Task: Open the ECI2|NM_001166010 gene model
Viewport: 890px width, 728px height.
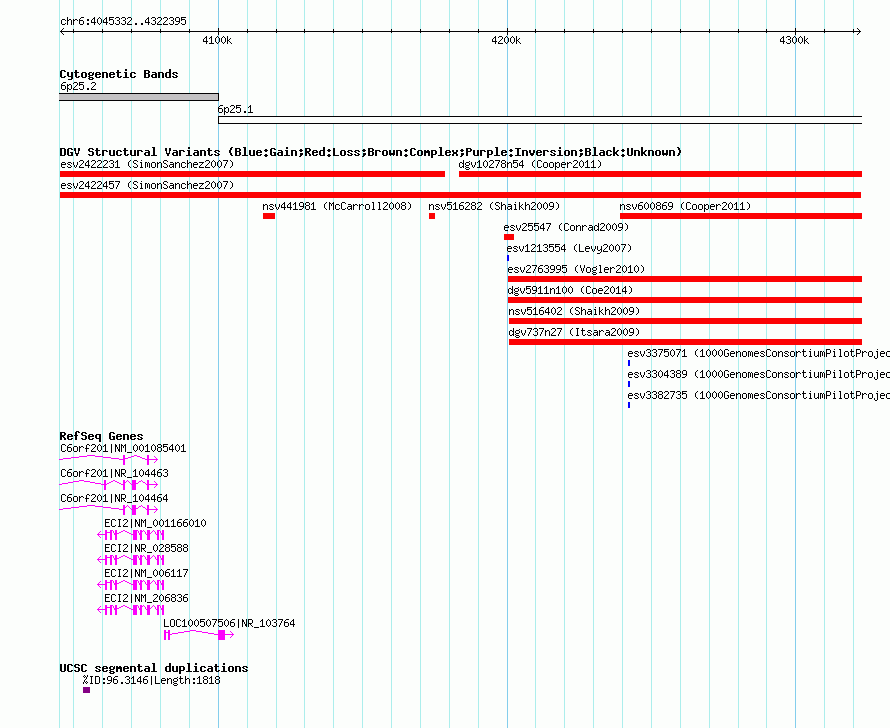Action: tap(131, 535)
